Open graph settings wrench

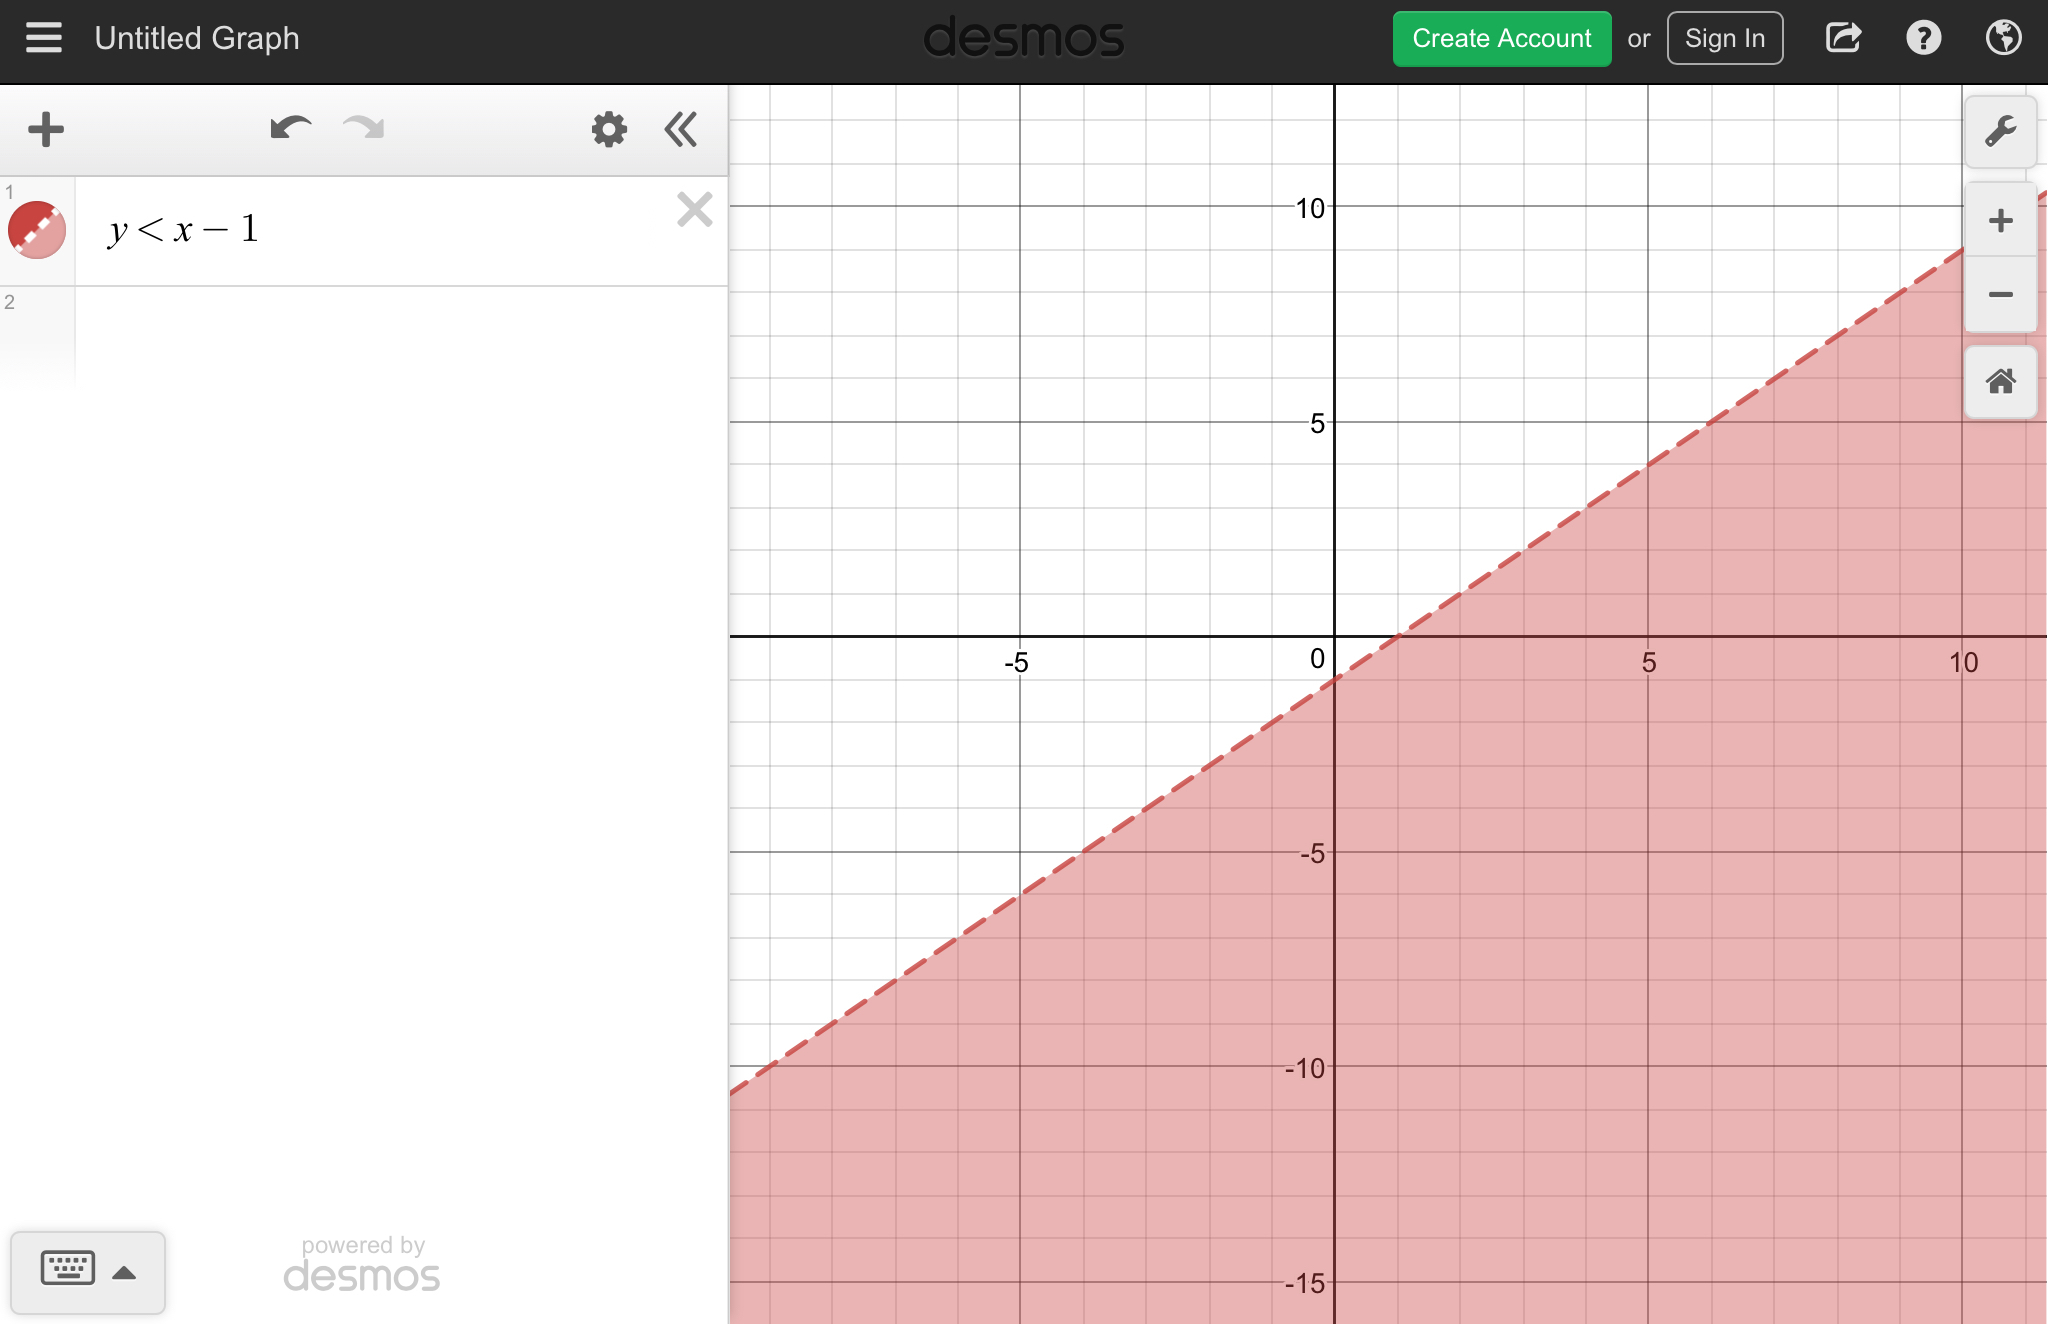click(2000, 132)
